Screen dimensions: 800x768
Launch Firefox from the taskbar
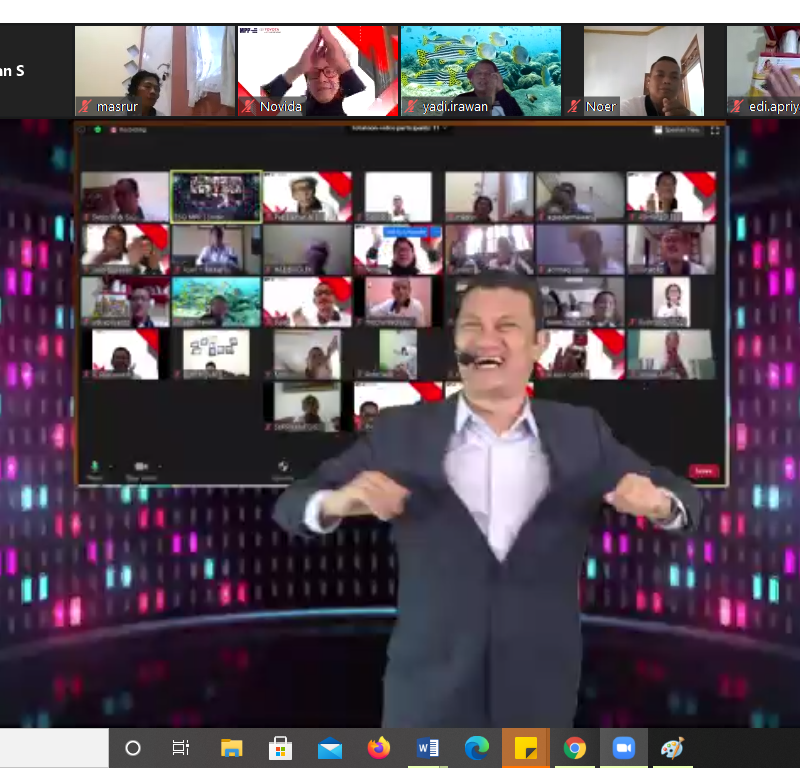click(x=379, y=748)
